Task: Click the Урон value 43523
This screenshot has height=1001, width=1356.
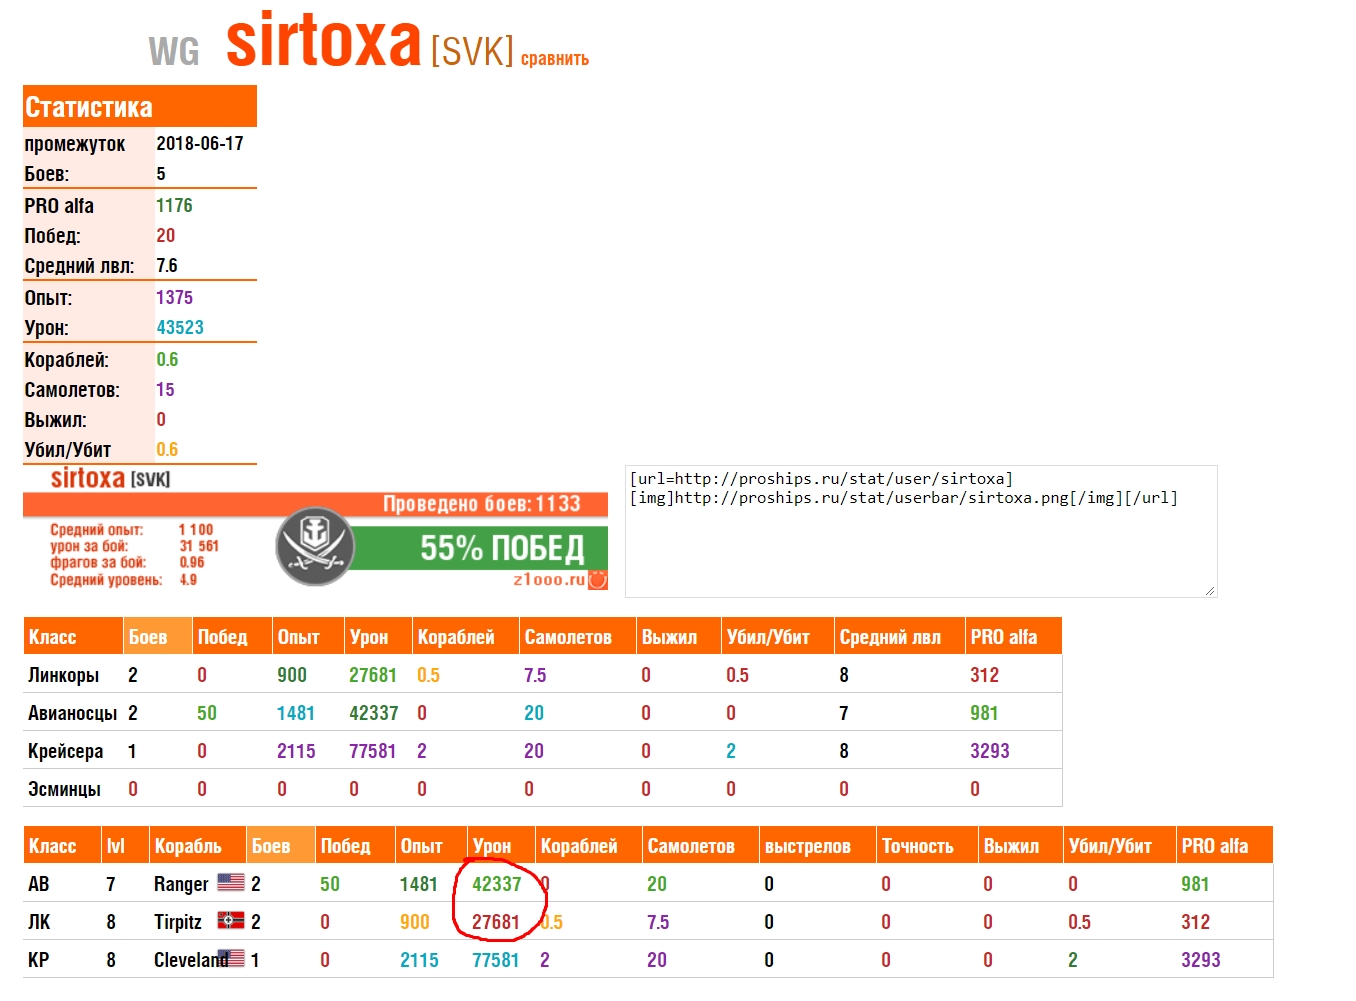Action: [x=180, y=327]
